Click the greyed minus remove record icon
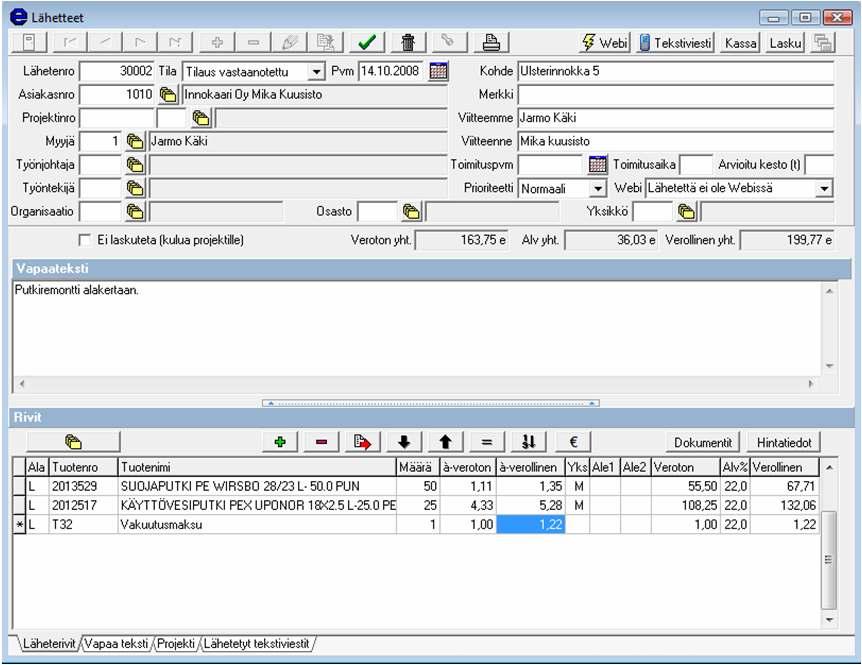Image resolution: width=862 pixels, height=665 pixels. pyautogui.click(x=253, y=42)
